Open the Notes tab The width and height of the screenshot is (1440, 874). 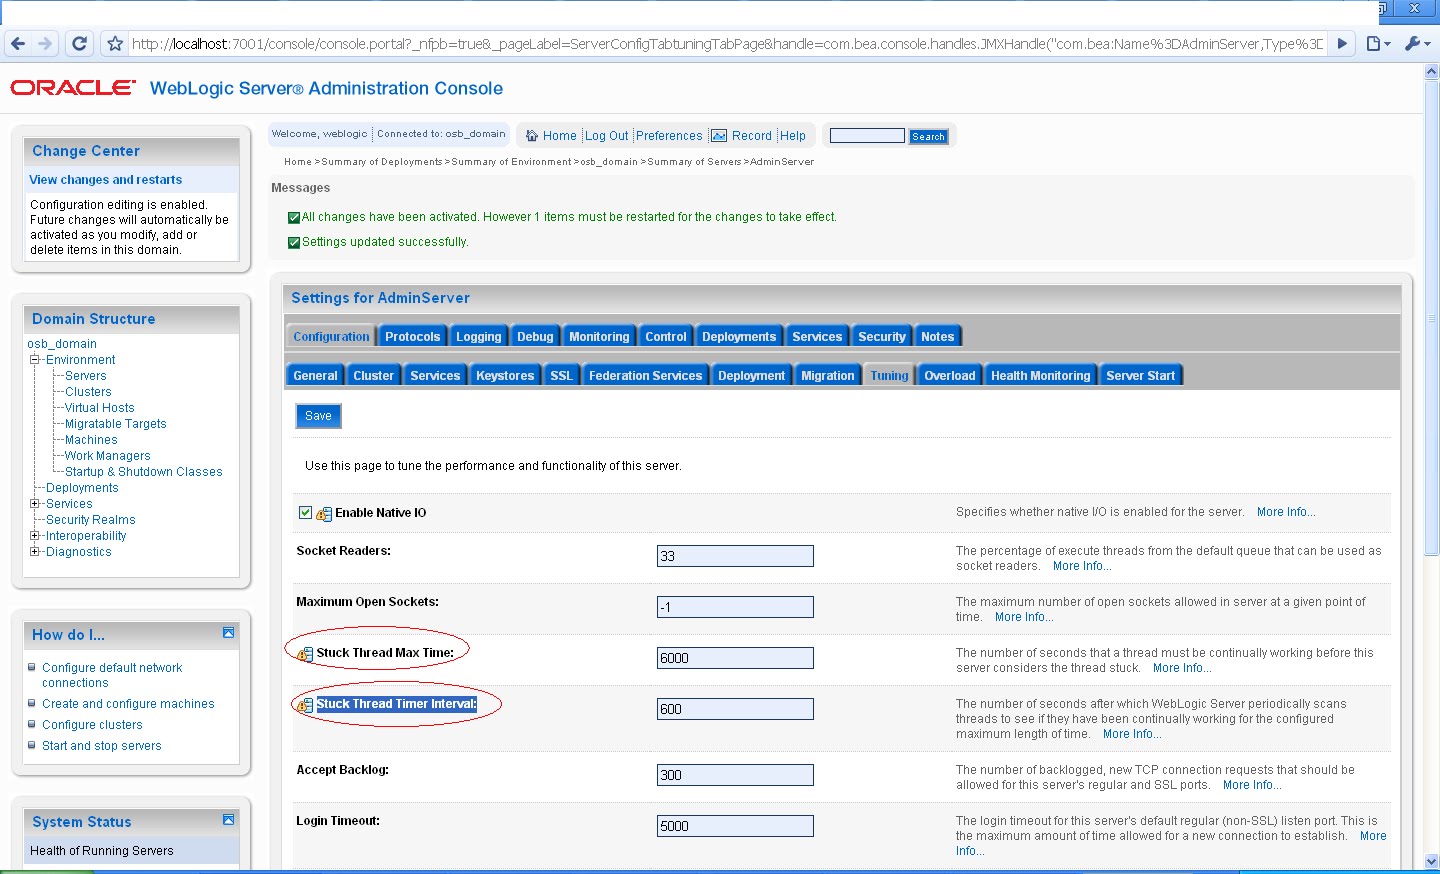[x=938, y=337]
